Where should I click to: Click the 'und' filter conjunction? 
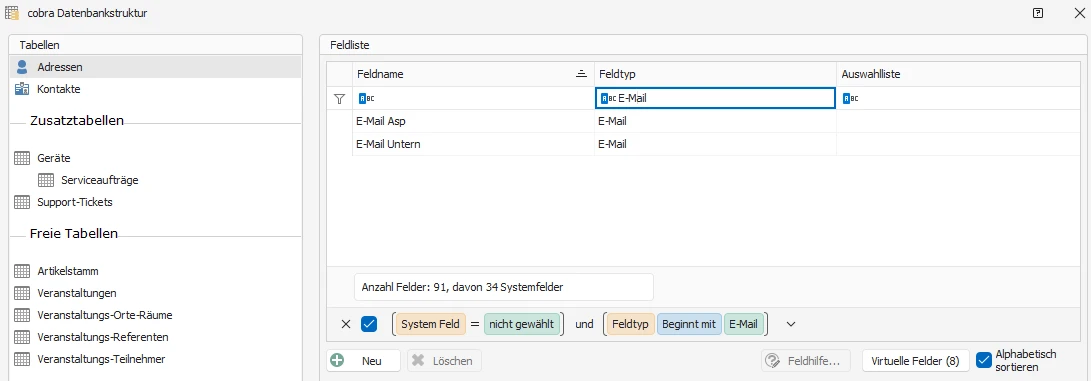tap(584, 324)
